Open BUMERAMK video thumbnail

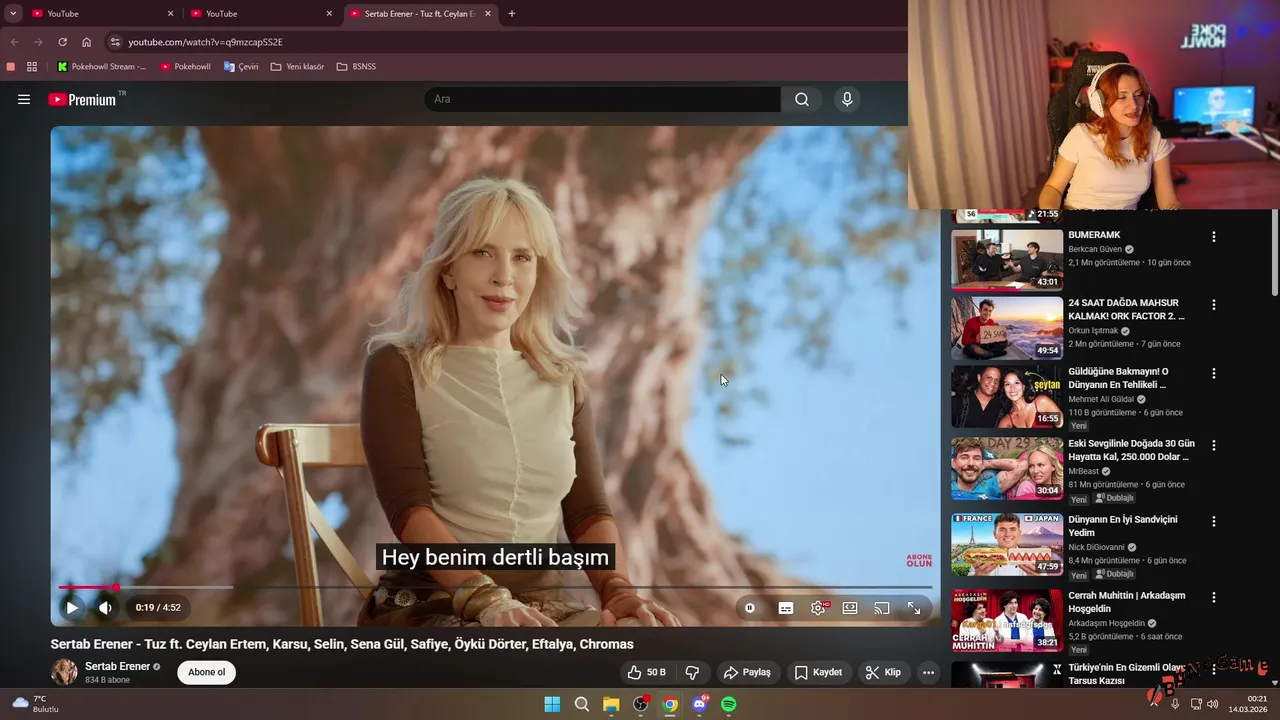coord(1007,260)
